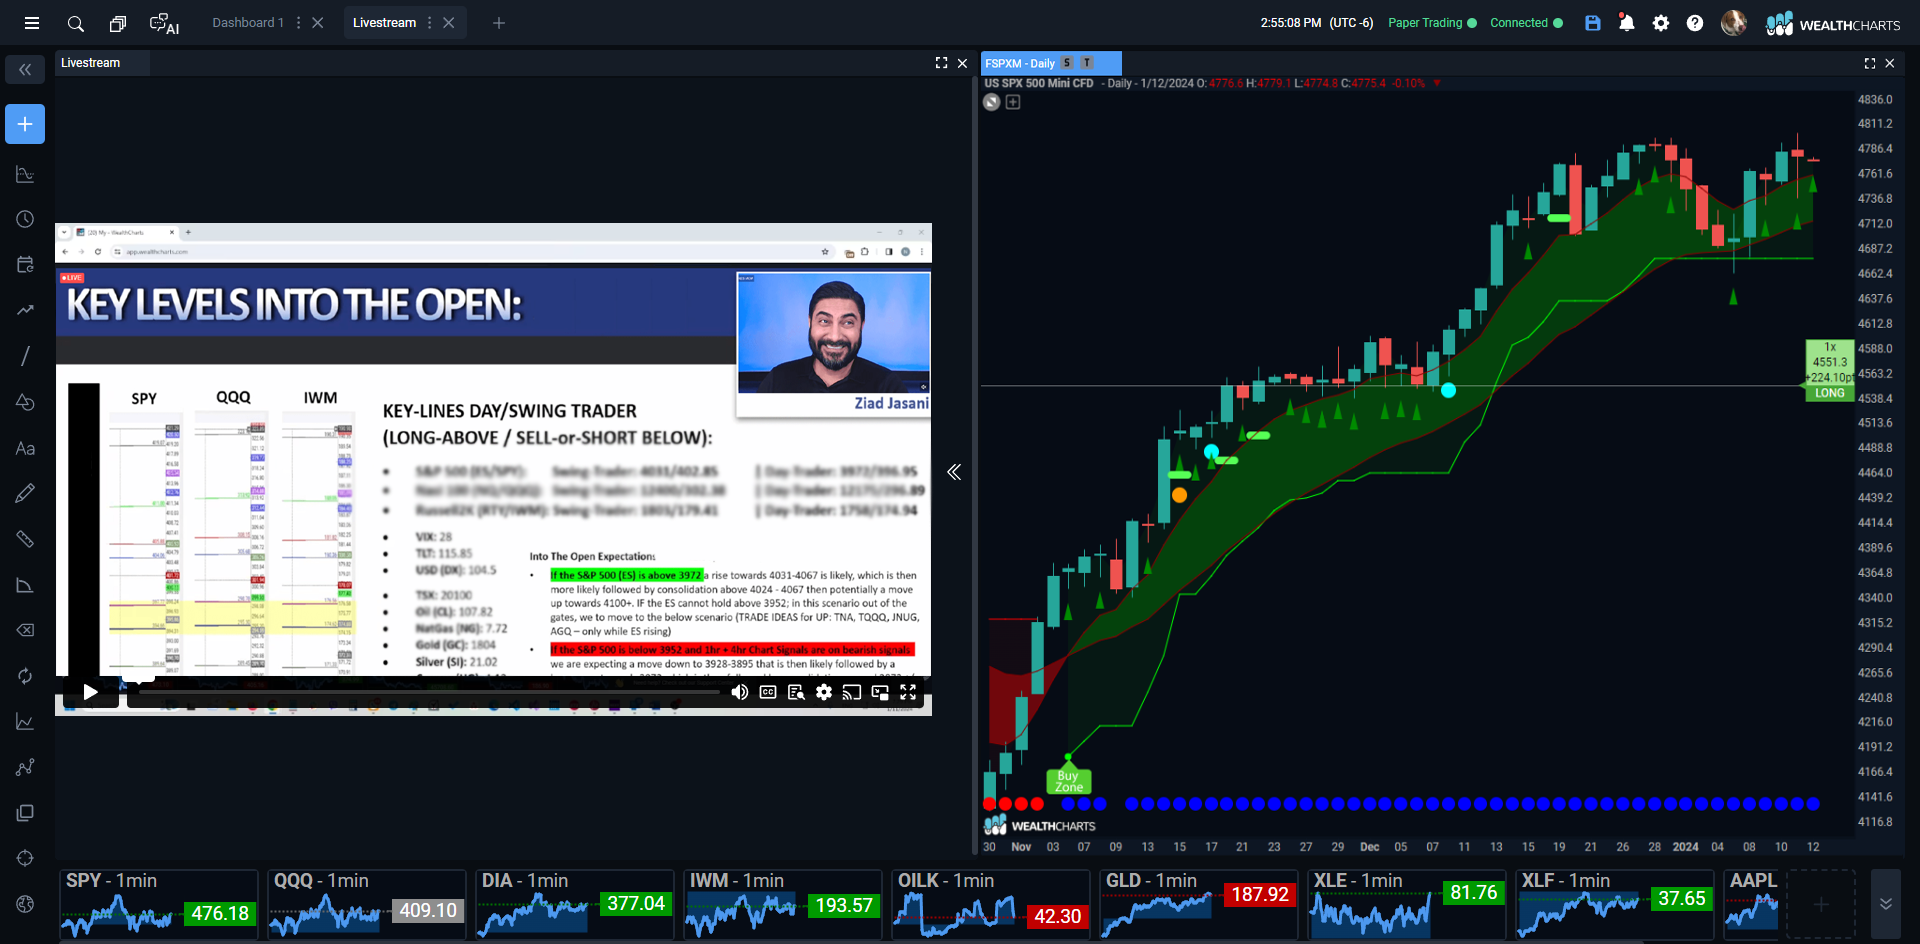The height and width of the screenshot is (944, 1920).
Task: Open the globe sidebar icon
Action: (25, 904)
